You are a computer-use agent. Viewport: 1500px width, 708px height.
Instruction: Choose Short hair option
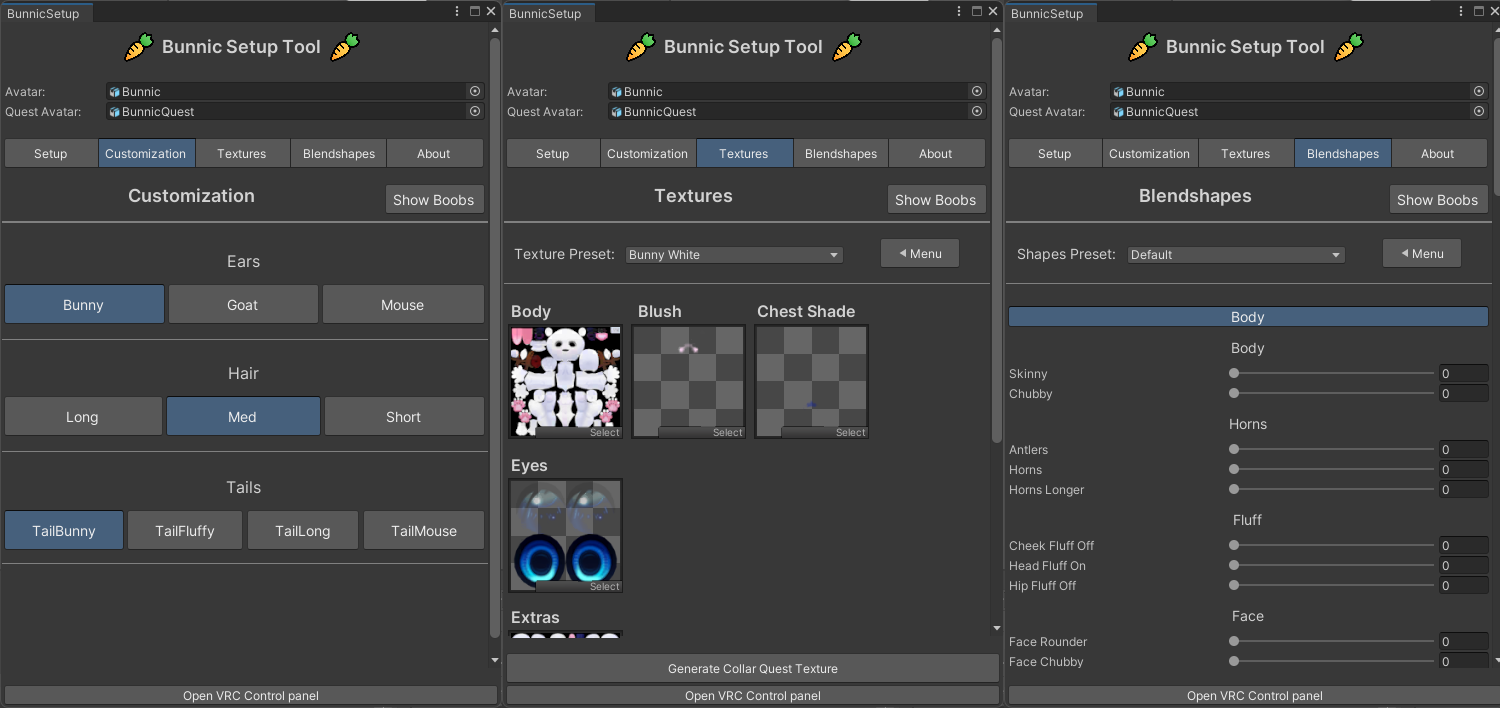[404, 416]
